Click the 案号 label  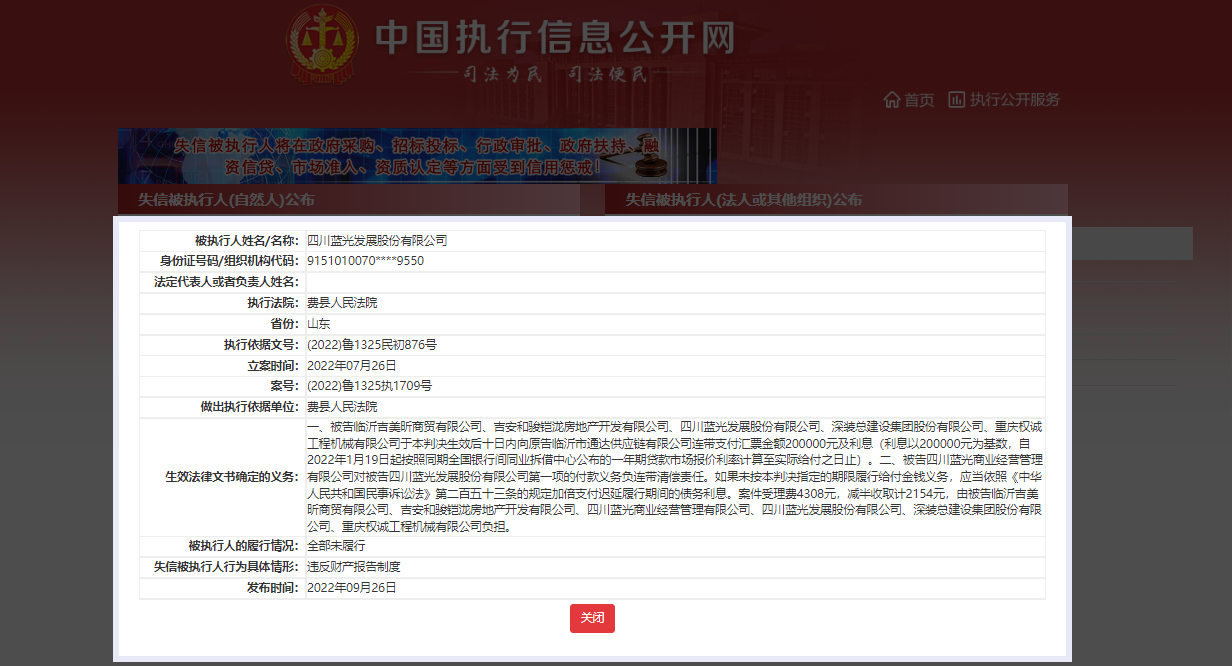click(285, 386)
